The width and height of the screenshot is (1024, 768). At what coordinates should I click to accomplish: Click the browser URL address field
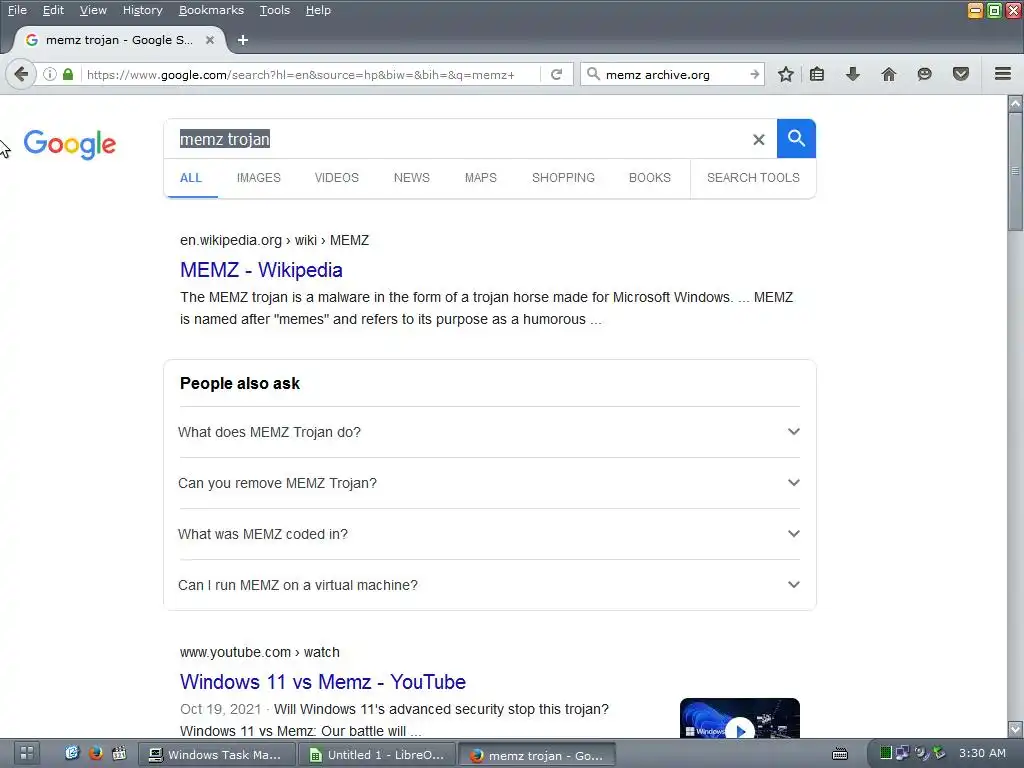pos(310,74)
